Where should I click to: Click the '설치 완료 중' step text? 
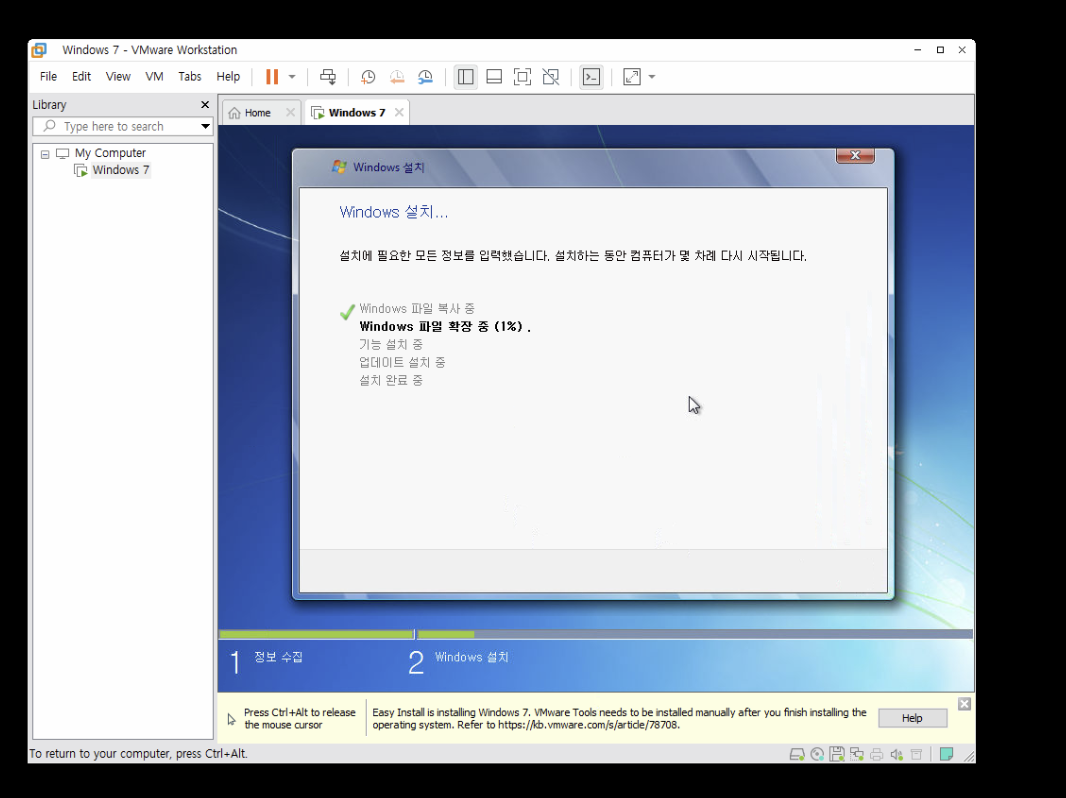point(391,381)
